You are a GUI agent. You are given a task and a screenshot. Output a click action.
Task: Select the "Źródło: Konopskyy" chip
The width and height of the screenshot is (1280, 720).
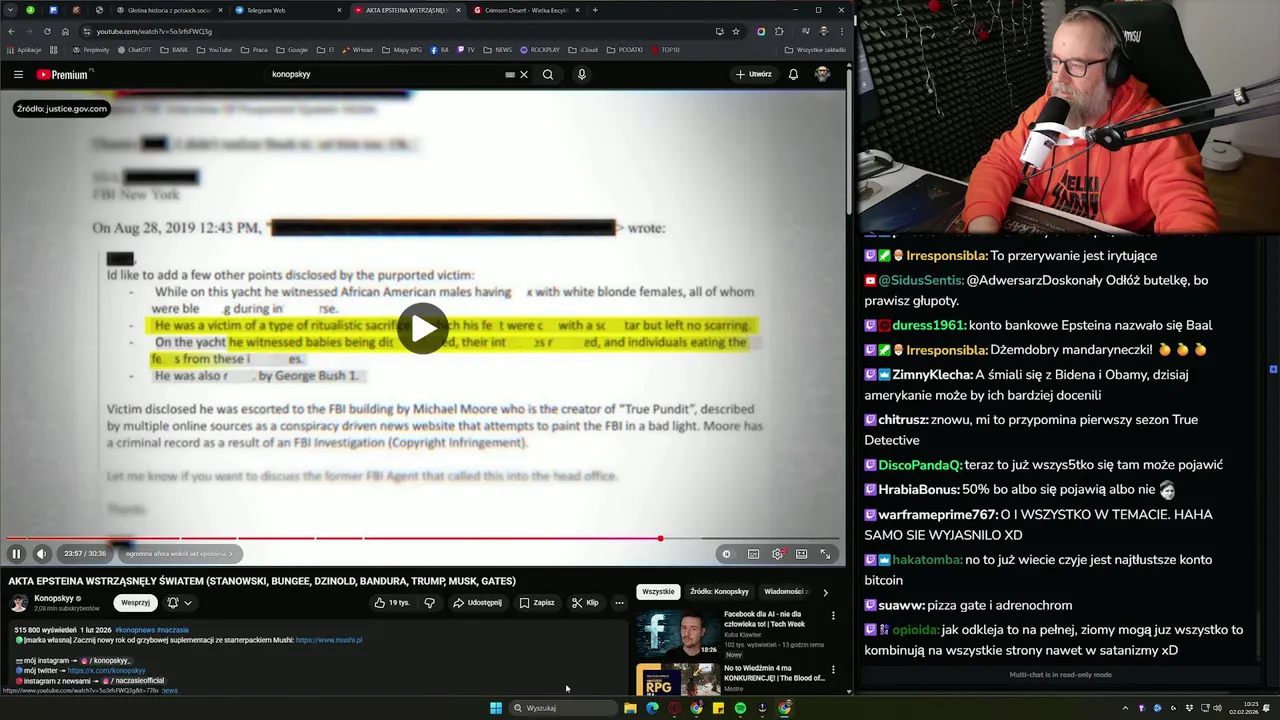tap(719, 592)
